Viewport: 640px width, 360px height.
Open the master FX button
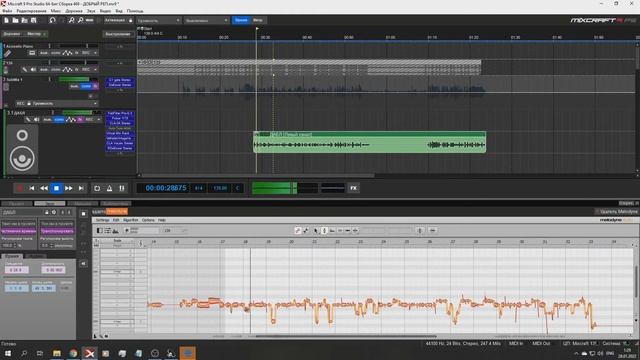click(353, 188)
